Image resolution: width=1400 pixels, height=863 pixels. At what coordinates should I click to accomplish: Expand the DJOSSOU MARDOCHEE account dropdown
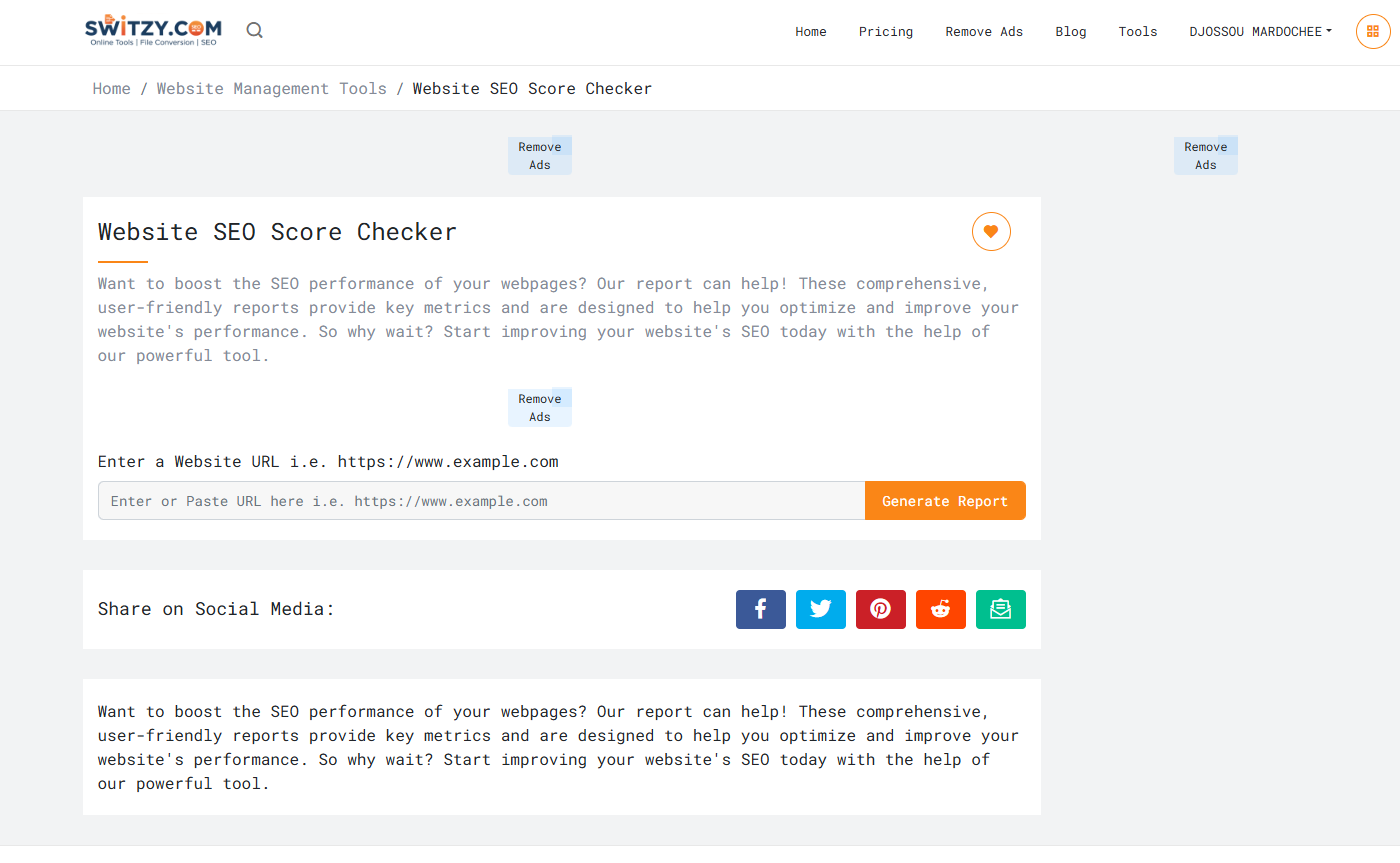[x=1260, y=32]
